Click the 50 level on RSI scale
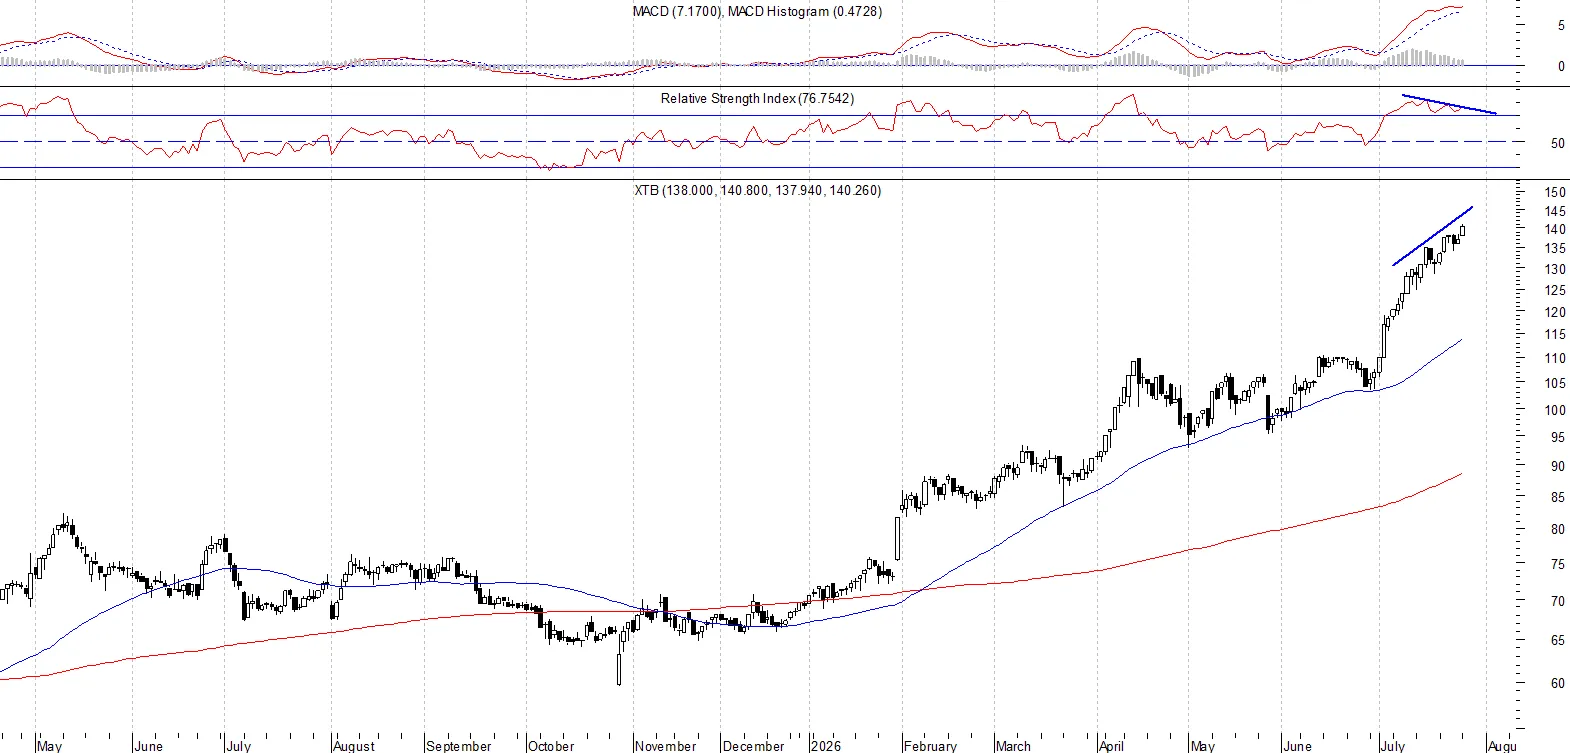The image size is (1570, 753). point(1558,143)
